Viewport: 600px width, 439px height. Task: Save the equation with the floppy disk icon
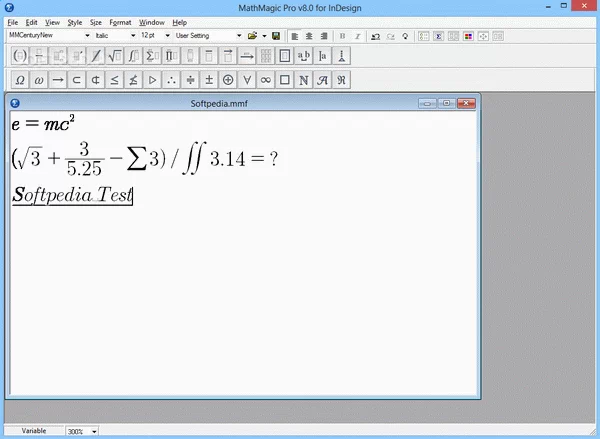point(276,36)
